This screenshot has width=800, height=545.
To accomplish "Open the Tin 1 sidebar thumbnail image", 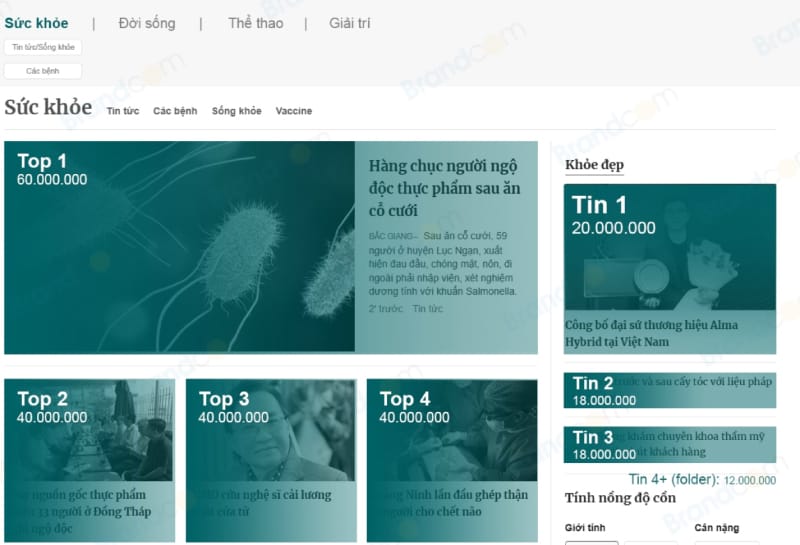I will pyautogui.click(x=669, y=247).
